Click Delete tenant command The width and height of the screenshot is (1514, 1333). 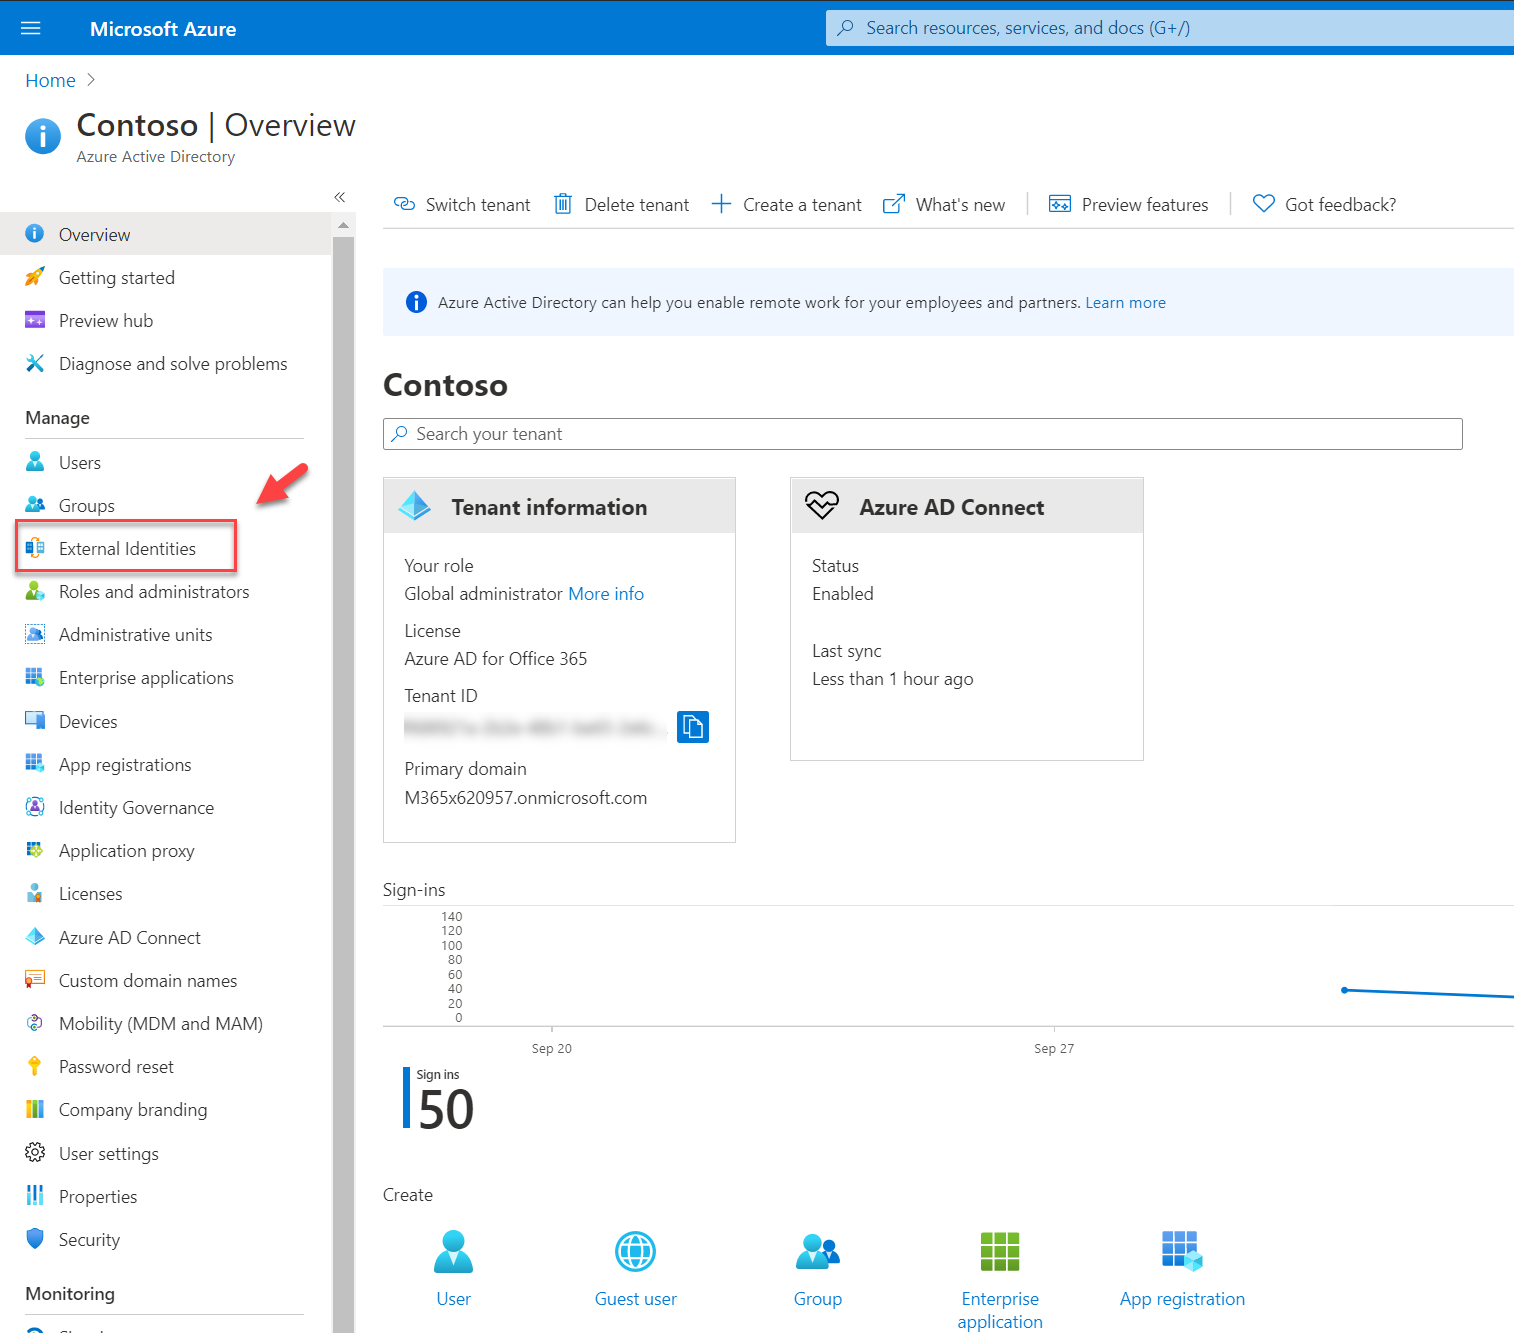[621, 204]
